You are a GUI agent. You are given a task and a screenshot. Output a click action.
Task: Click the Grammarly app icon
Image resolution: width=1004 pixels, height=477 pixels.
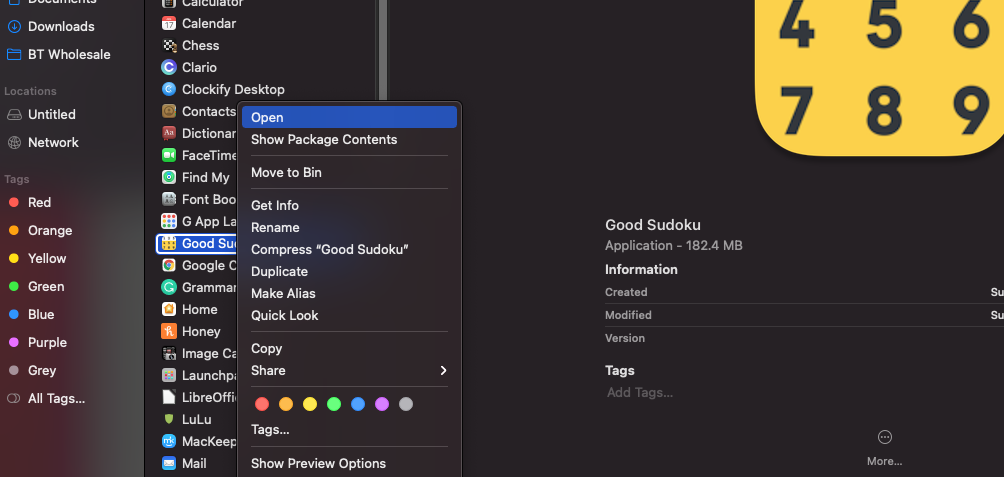[x=168, y=287]
